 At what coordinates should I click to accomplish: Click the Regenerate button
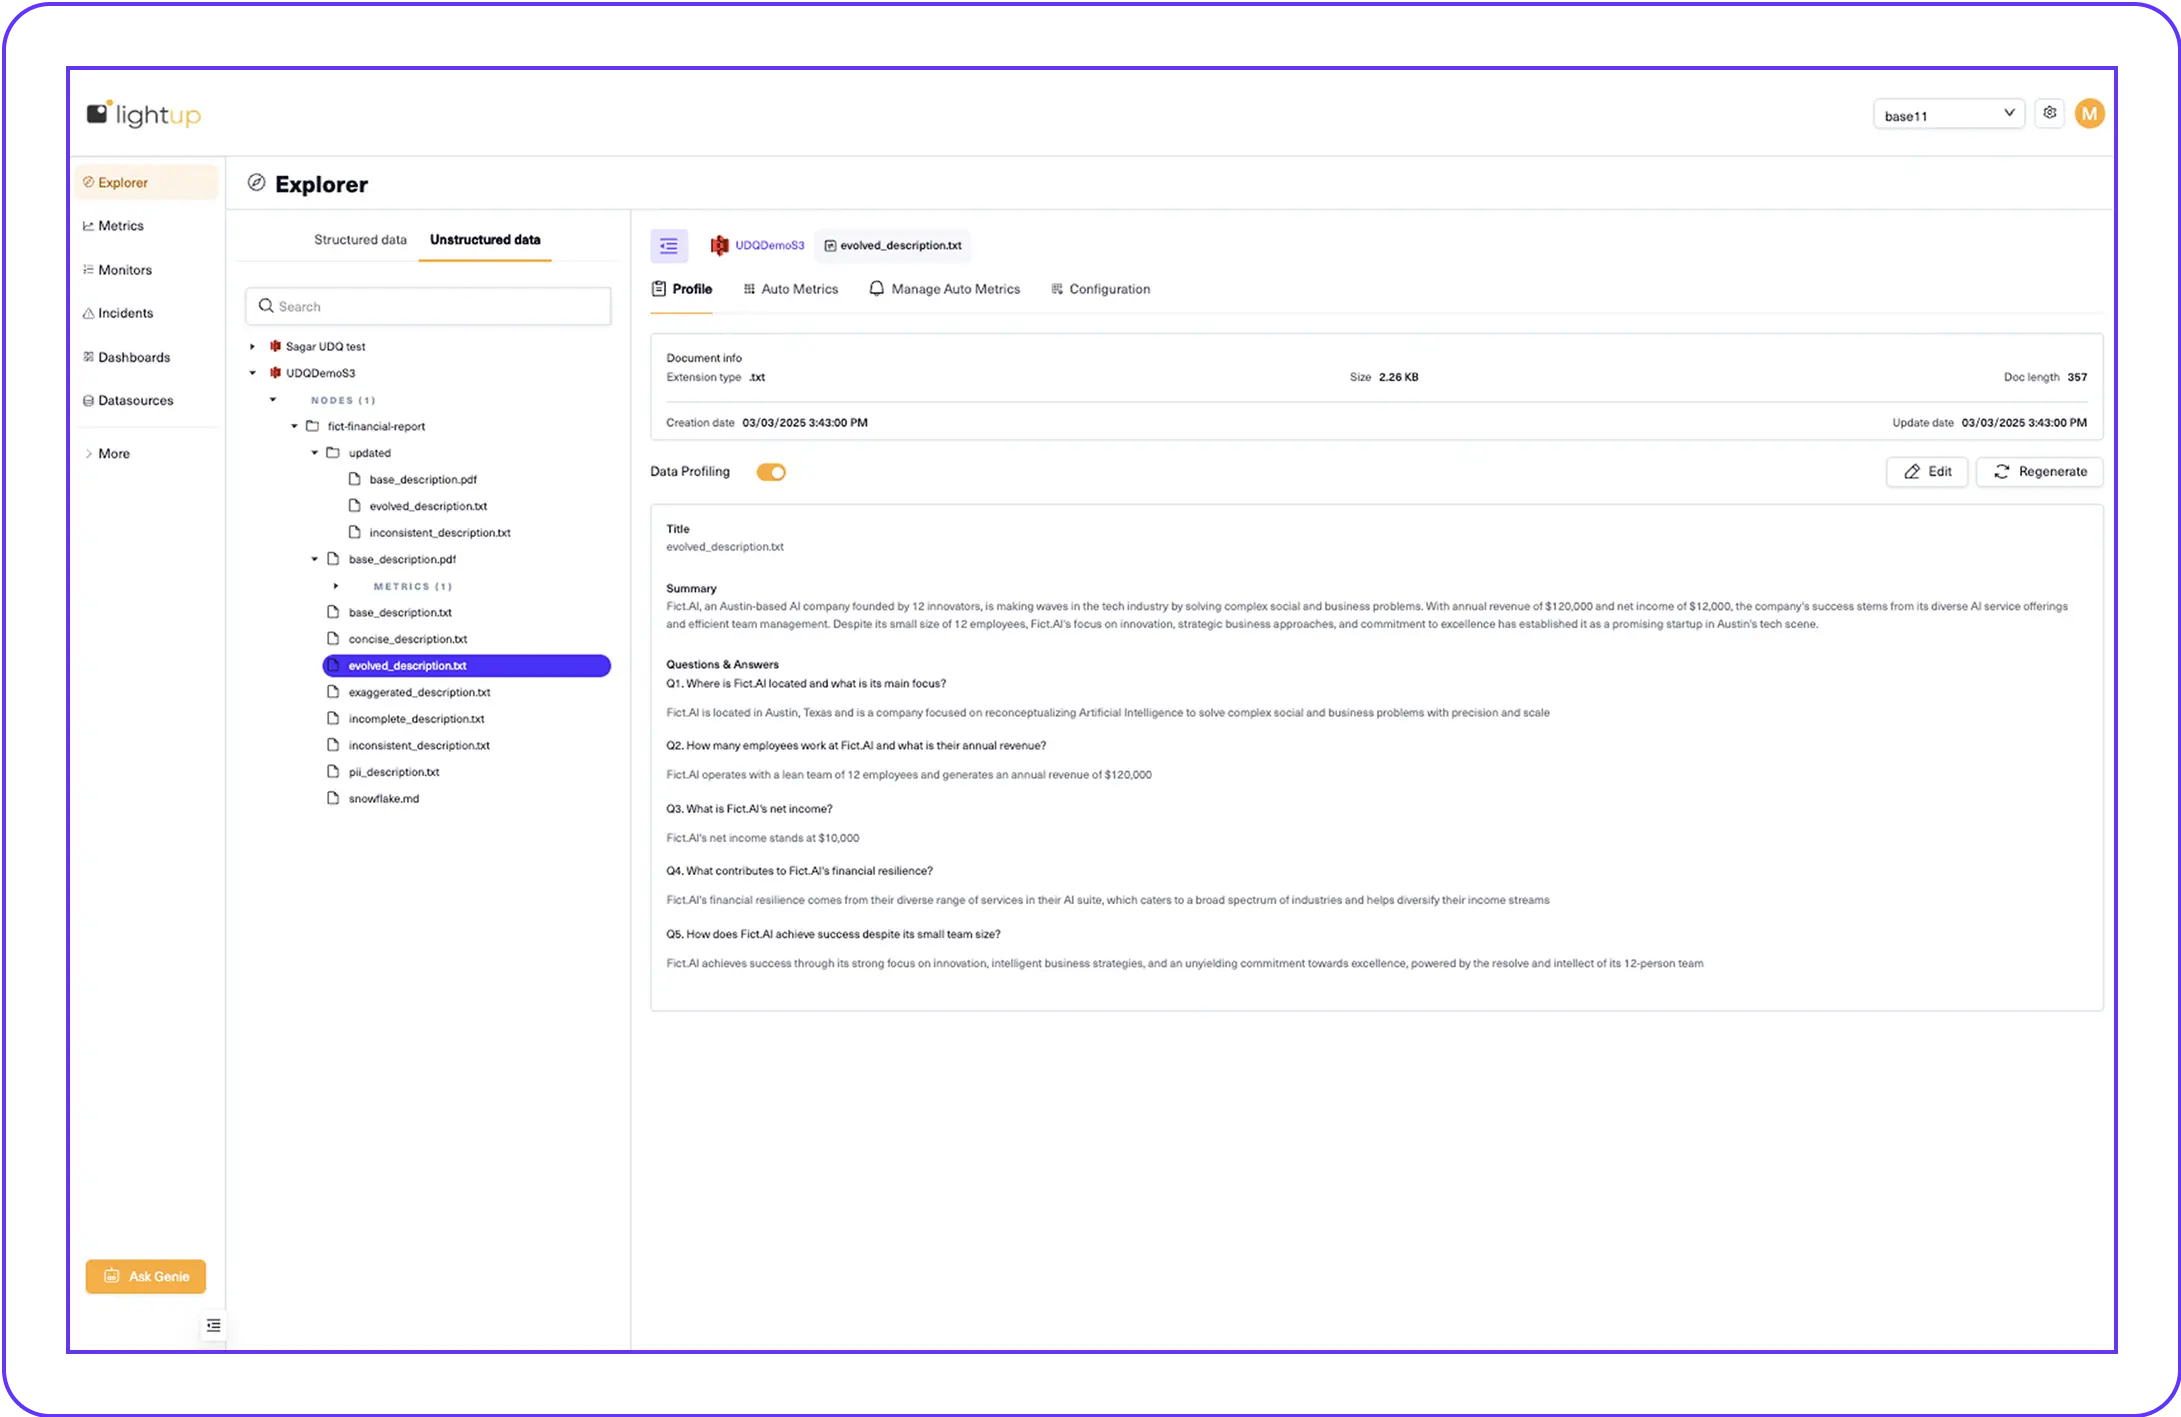2039,471
